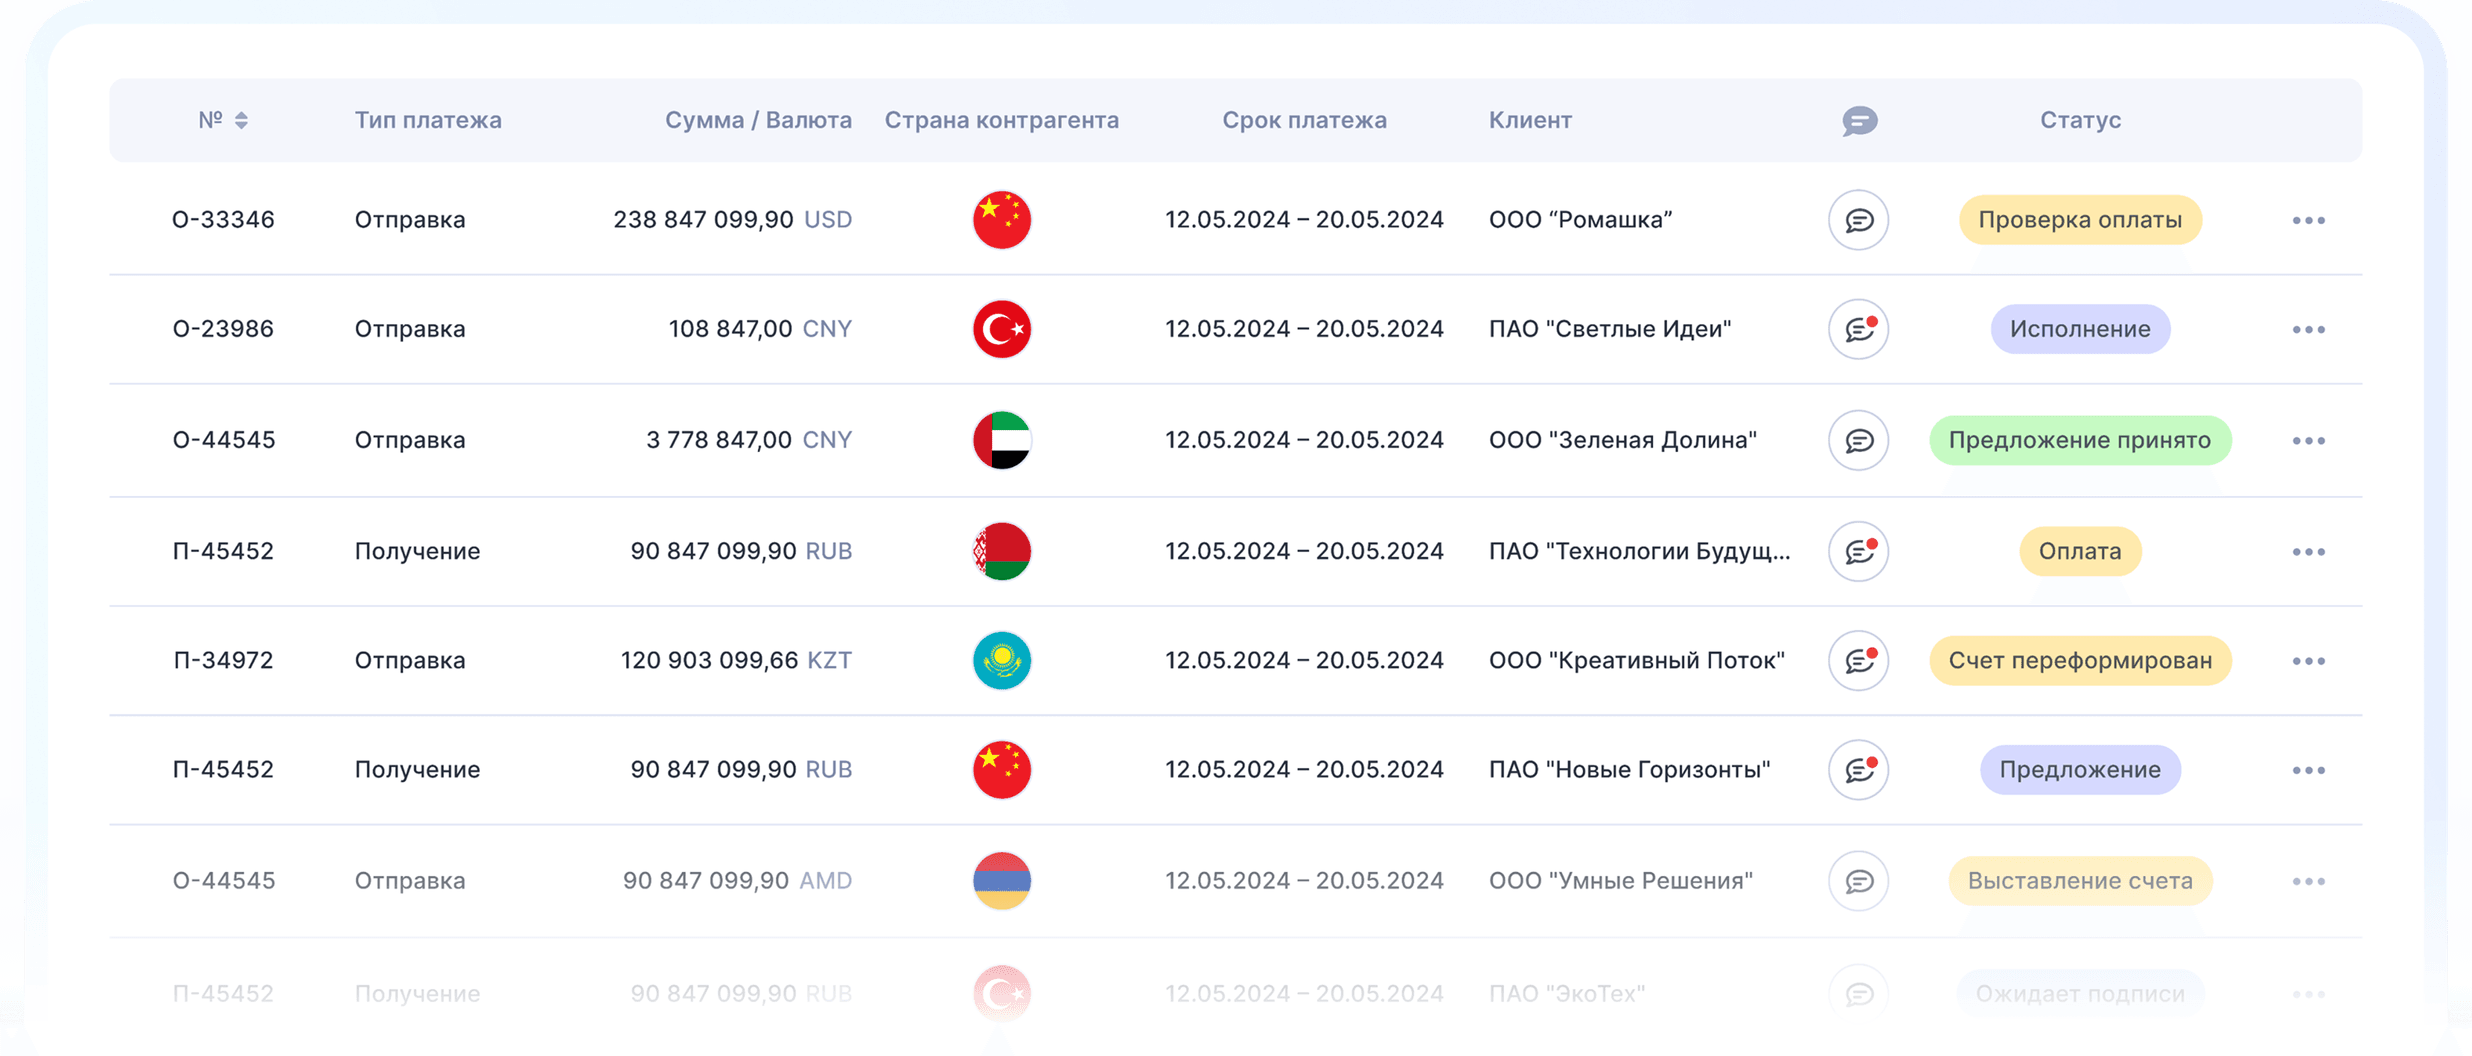Click the "Срок платежа" column header
The width and height of the screenshot is (2472, 1056).
pyautogui.click(x=1304, y=120)
